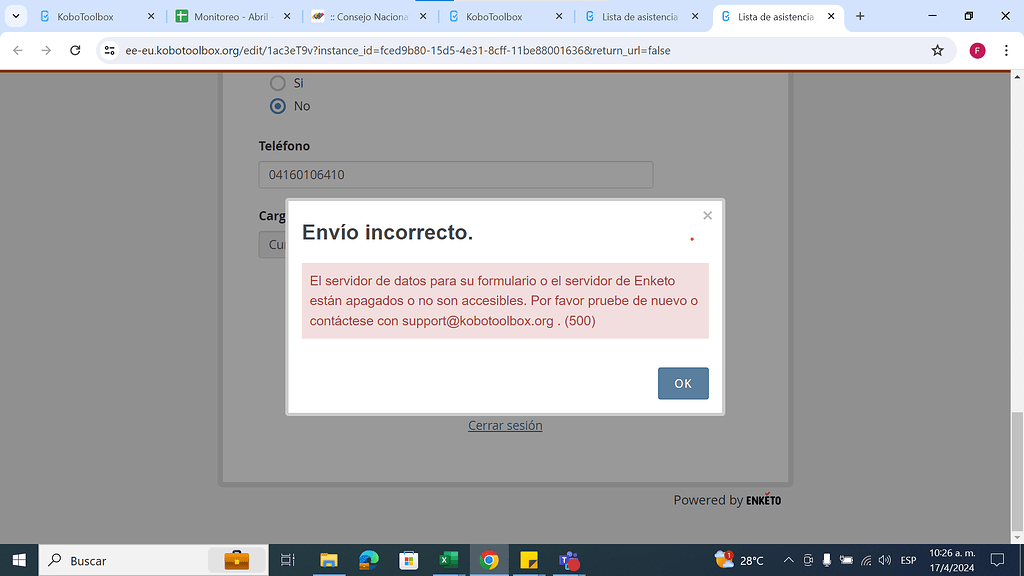Open Sticky Notes from the taskbar
Image resolution: width=1024 pixels, height=576 pixels.
(x=529, y=560)
